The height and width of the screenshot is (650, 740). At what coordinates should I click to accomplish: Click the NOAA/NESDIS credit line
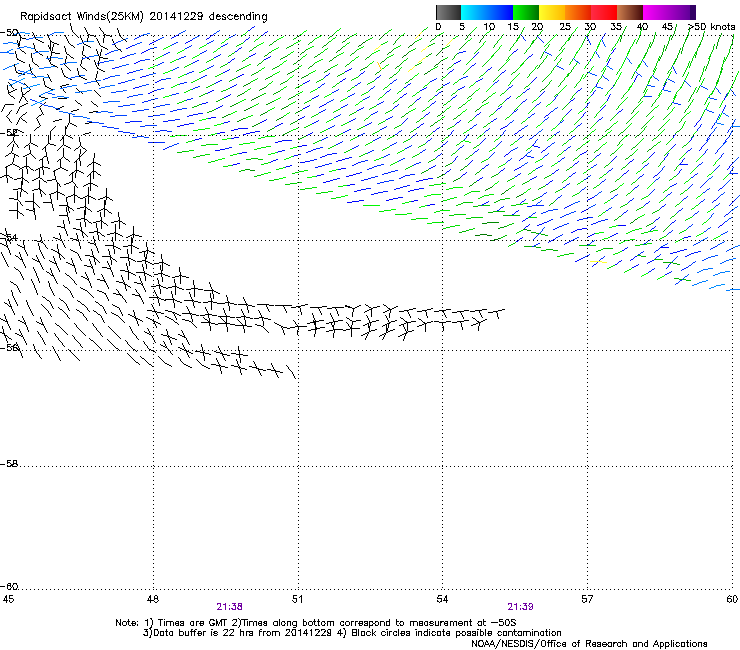[x=589, y=644]
